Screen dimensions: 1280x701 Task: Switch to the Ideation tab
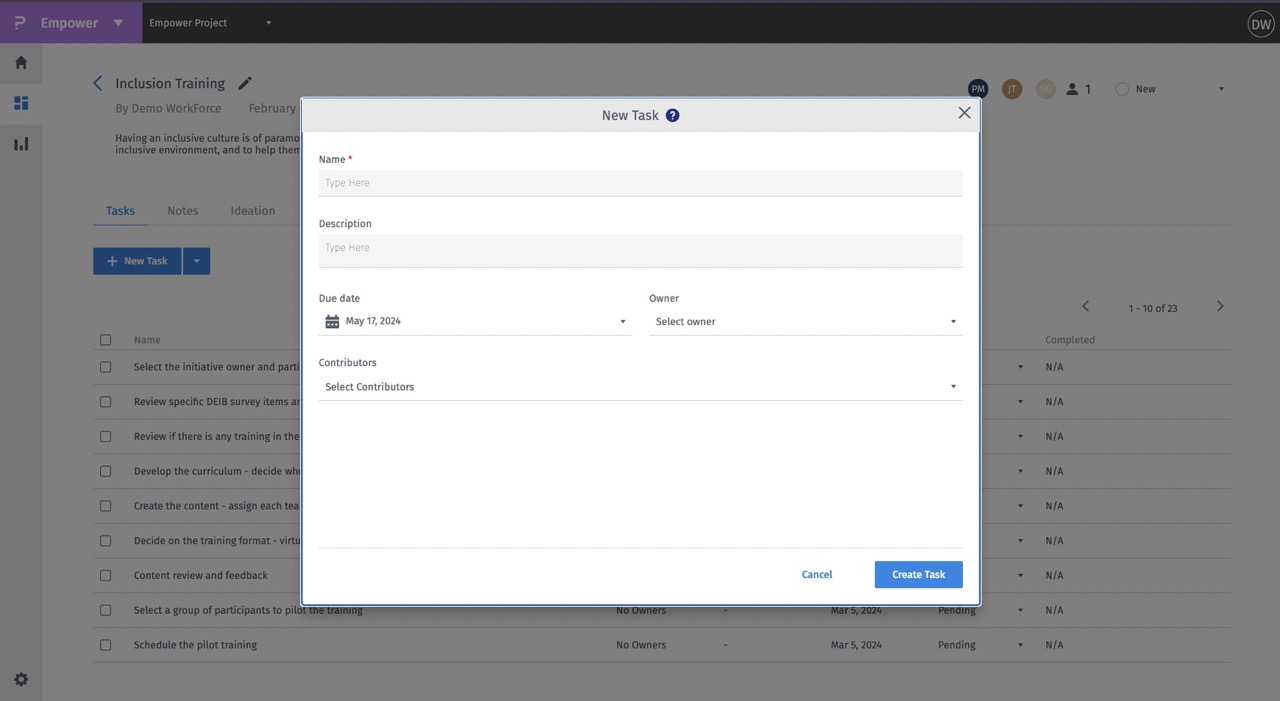(x=252, y=210)
